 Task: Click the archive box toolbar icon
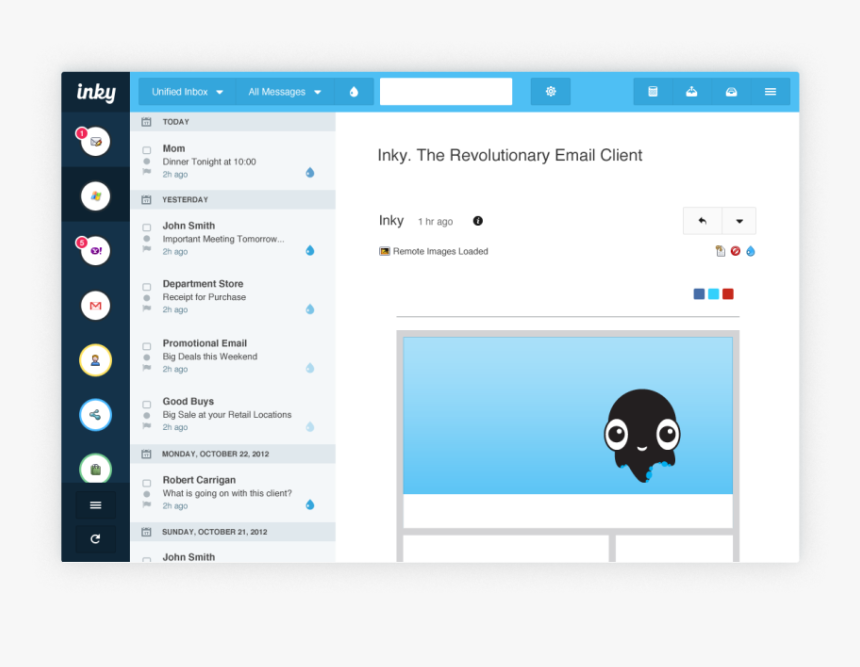(x=653, y=92)
